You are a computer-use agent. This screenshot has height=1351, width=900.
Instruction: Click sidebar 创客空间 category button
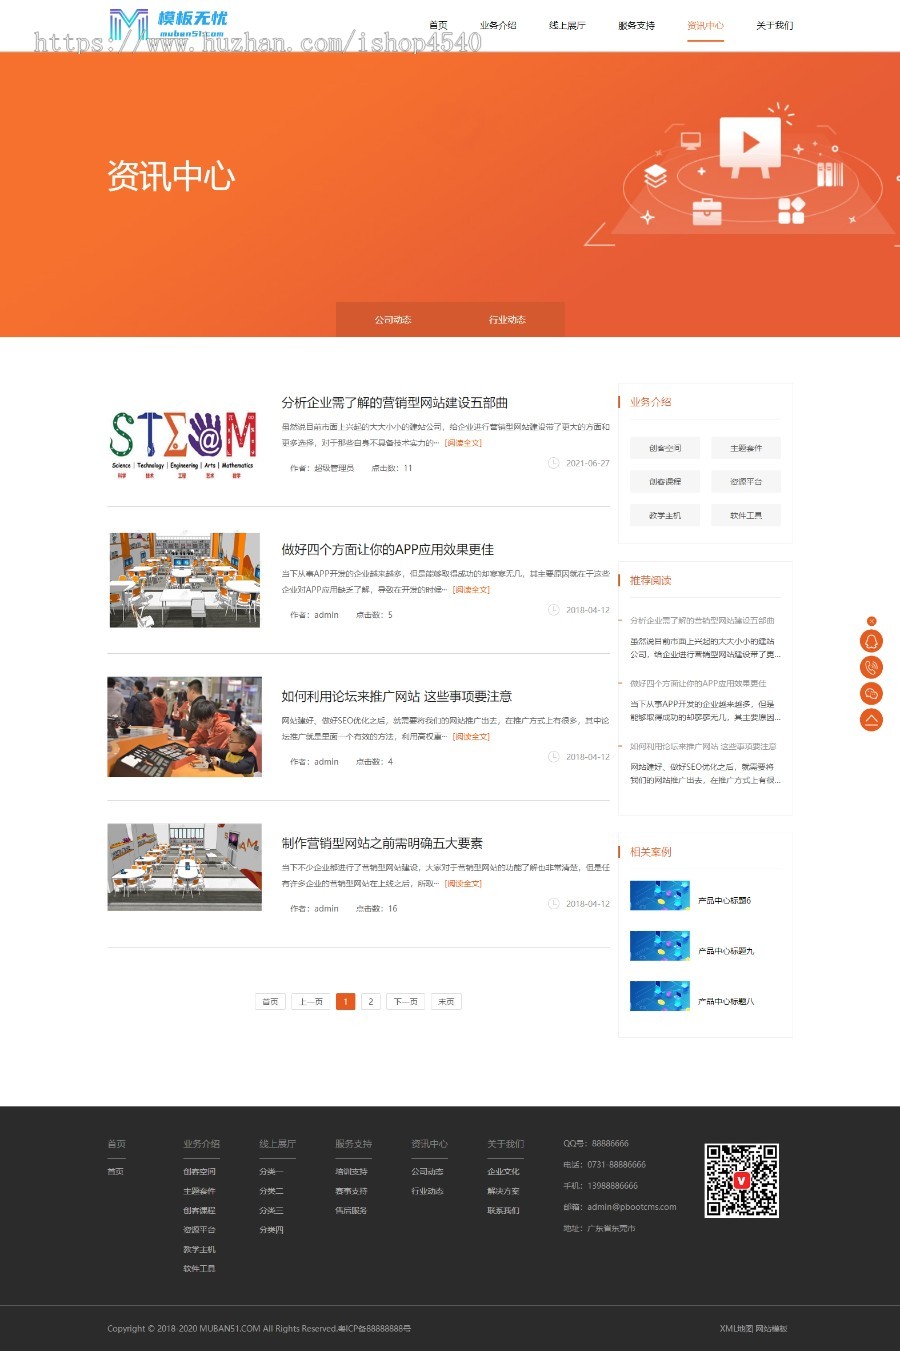click(665, 449)
